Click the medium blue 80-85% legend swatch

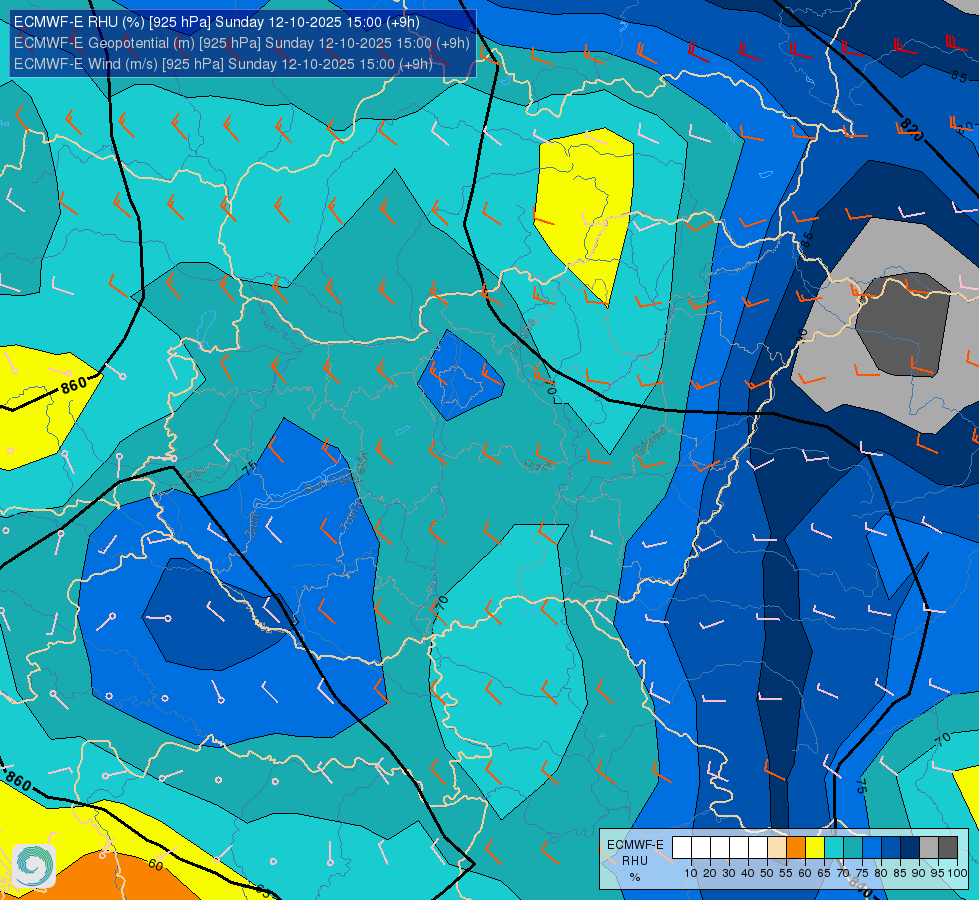891,847
